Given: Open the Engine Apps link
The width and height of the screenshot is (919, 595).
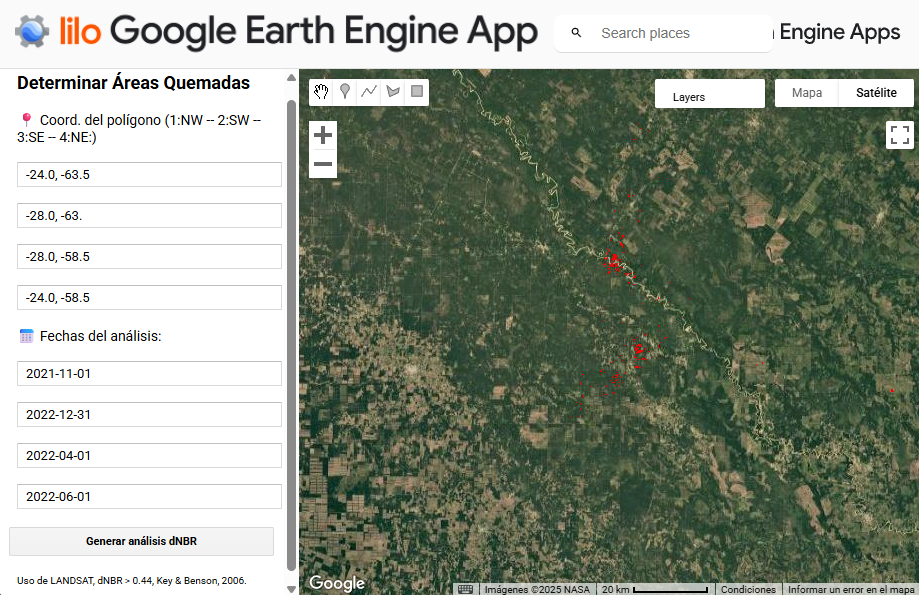Looking at the screenshot, I should click(839, 32).
